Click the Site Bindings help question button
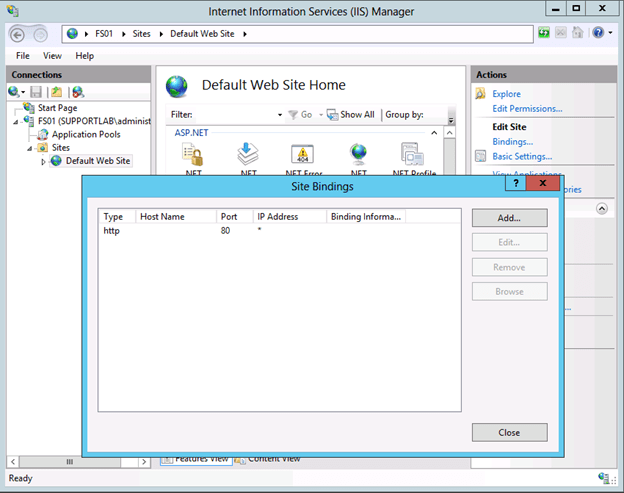 click(516, 183)
